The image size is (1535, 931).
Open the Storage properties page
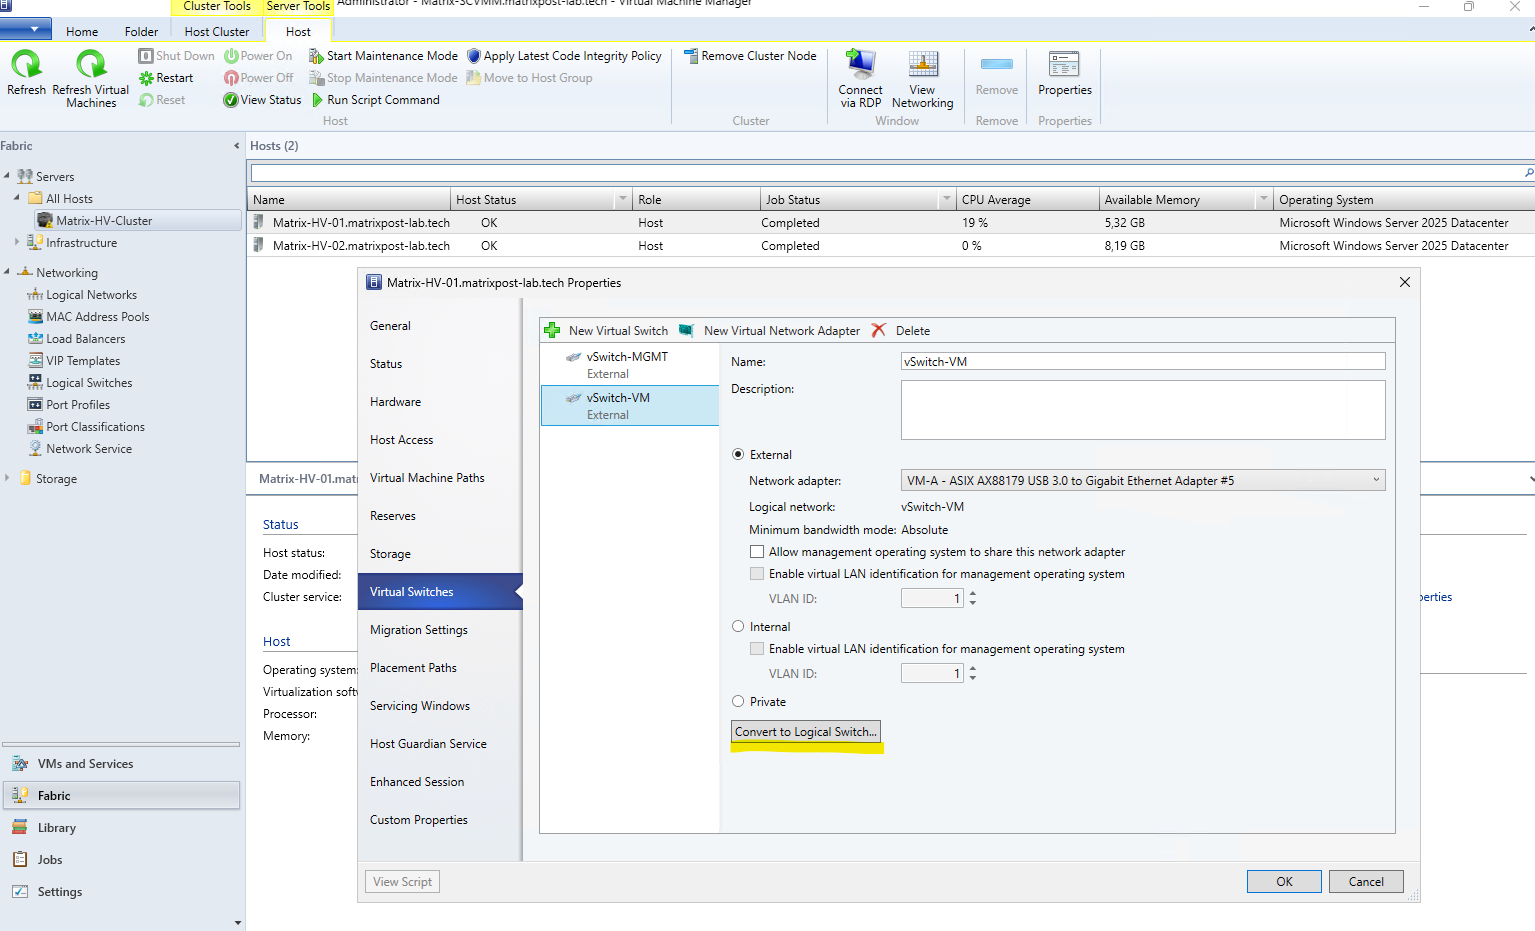point(390,554)
